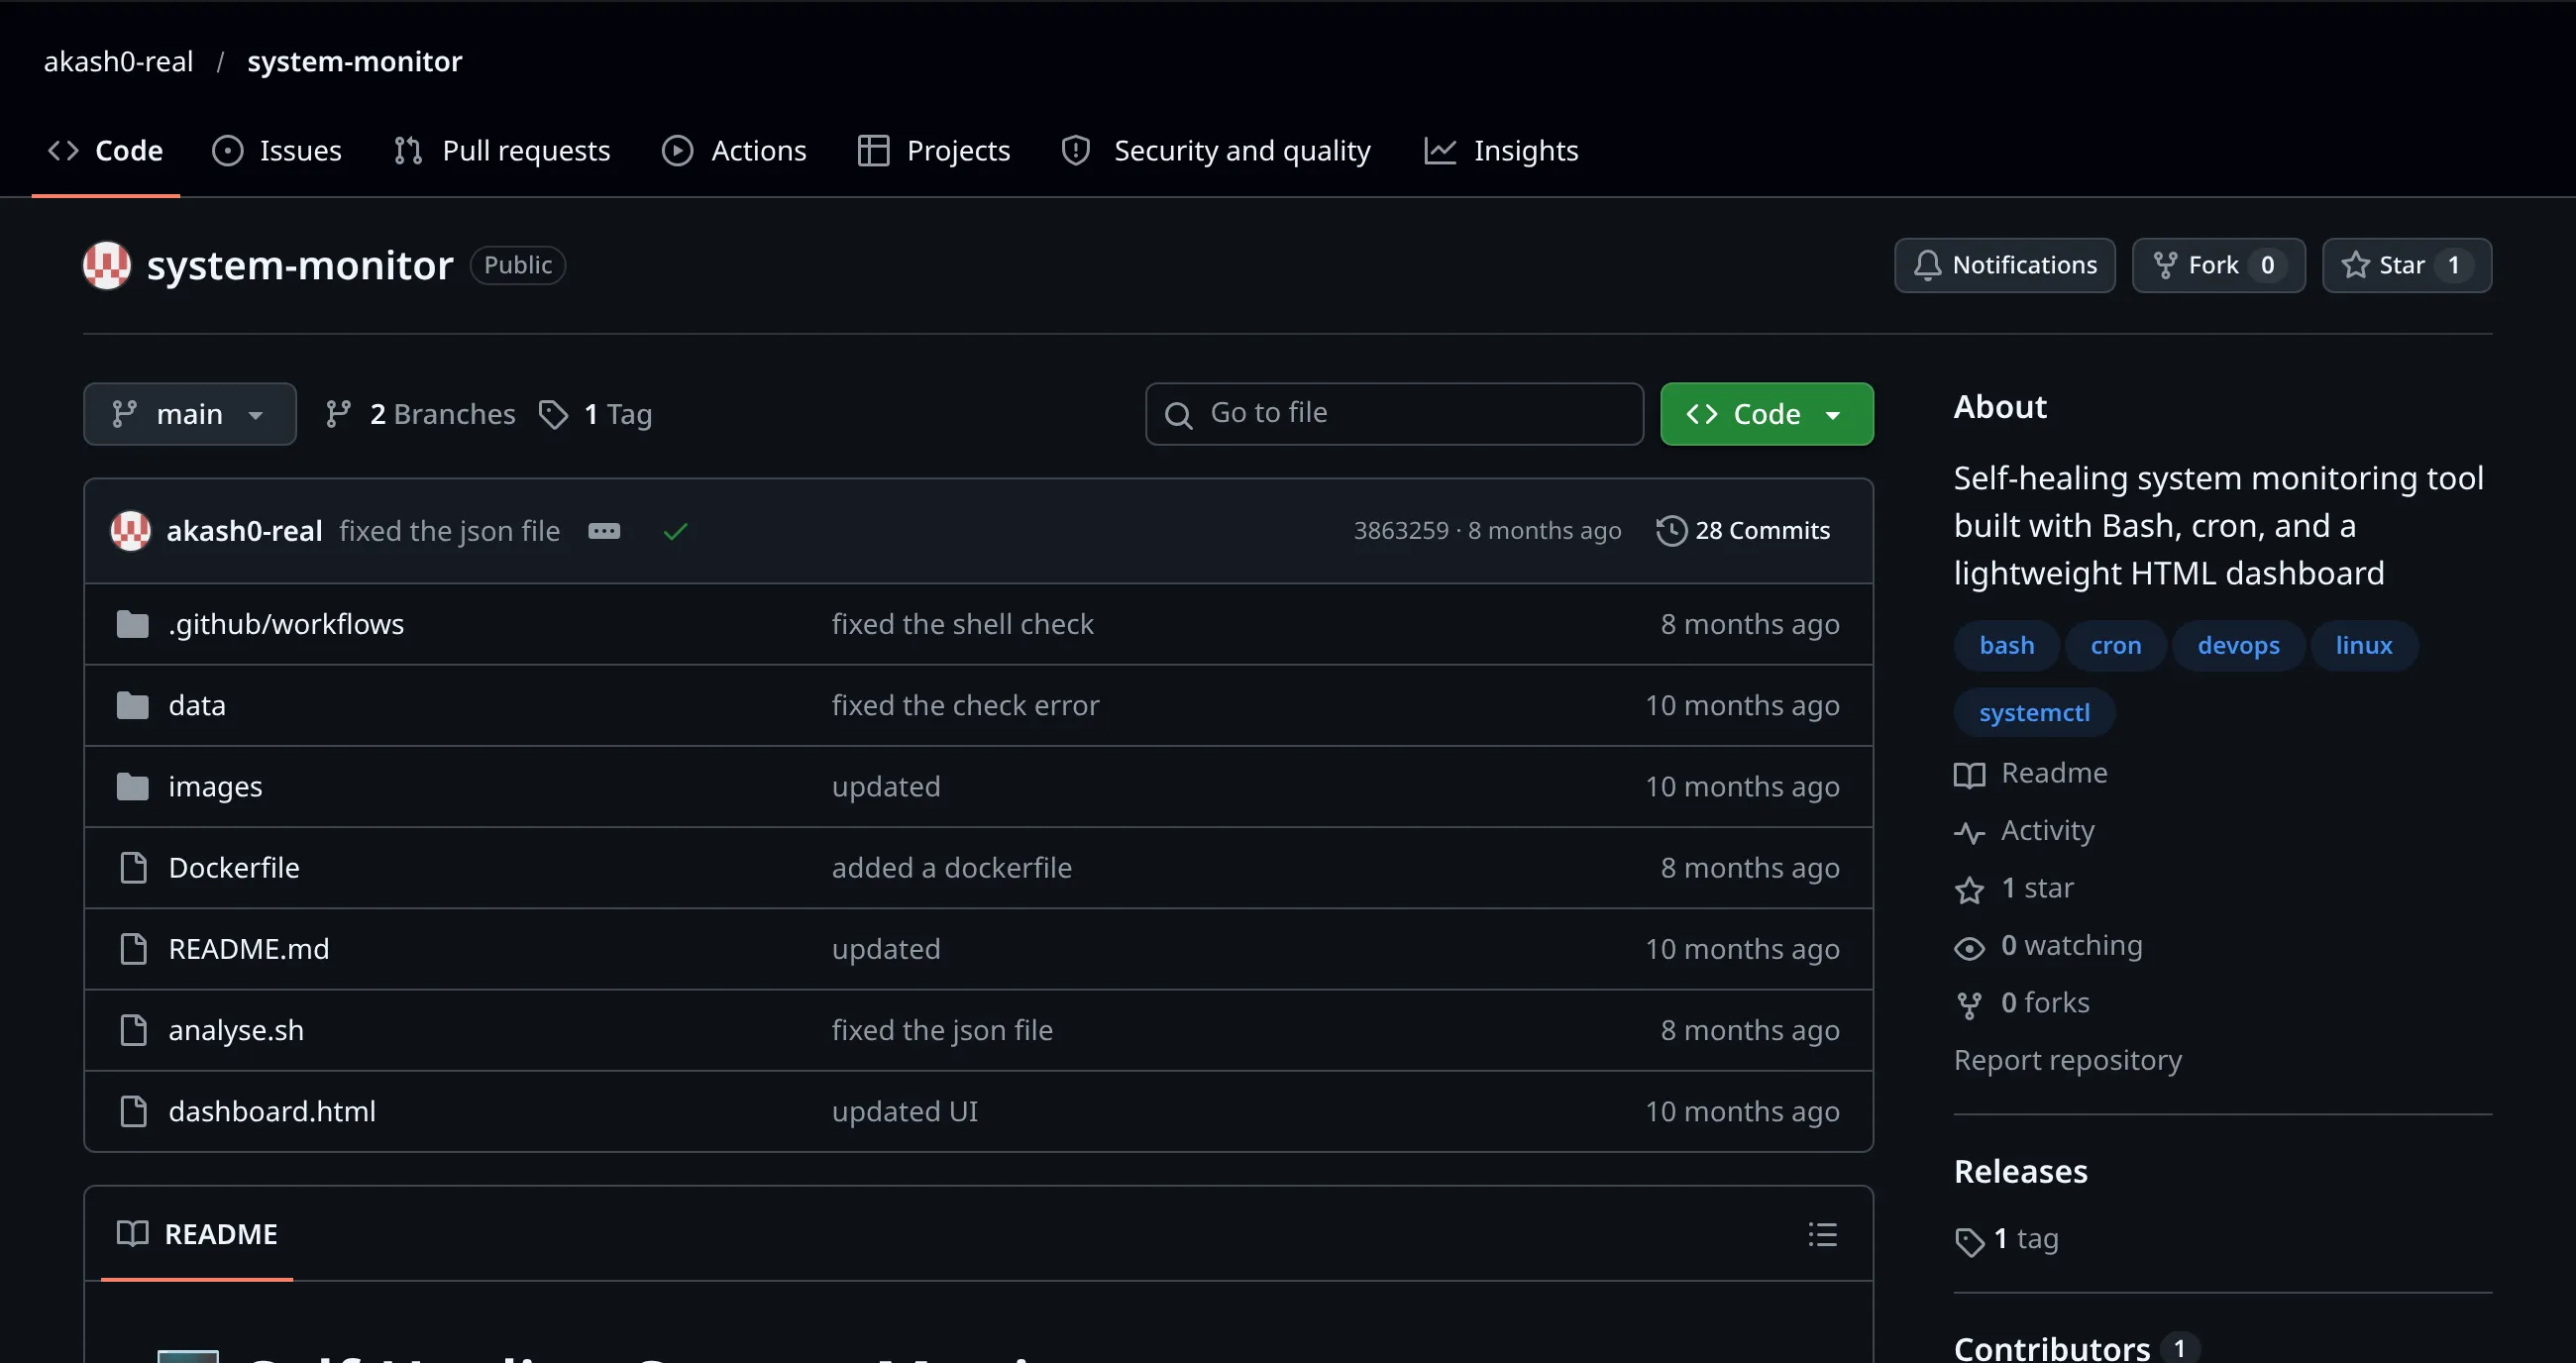
Task: Click the tag icon under Releases
Action: [1969, 1241]
